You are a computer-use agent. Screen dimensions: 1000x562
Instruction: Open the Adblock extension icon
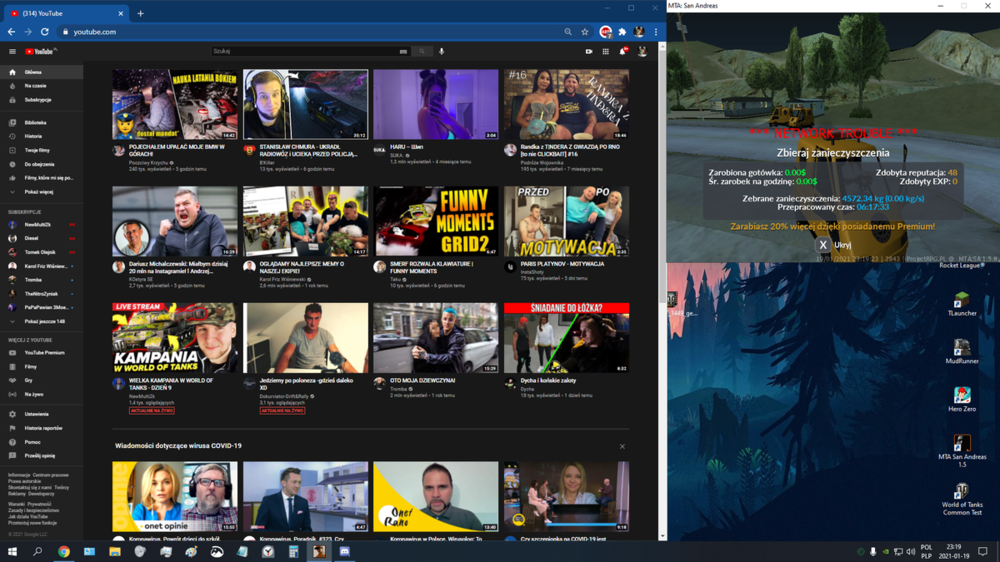[605, 31]
